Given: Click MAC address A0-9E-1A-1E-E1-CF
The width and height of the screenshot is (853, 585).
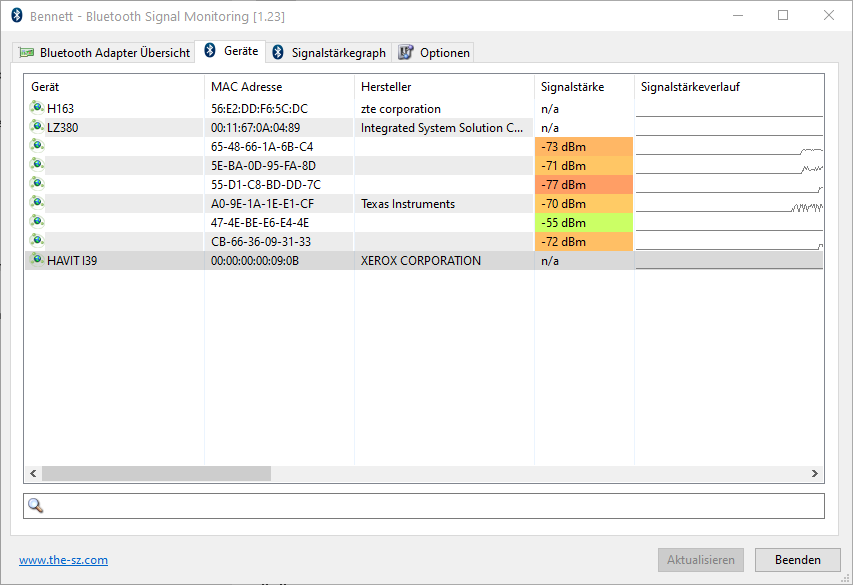Looking at the screenshot, I should (x=262, y=204).
